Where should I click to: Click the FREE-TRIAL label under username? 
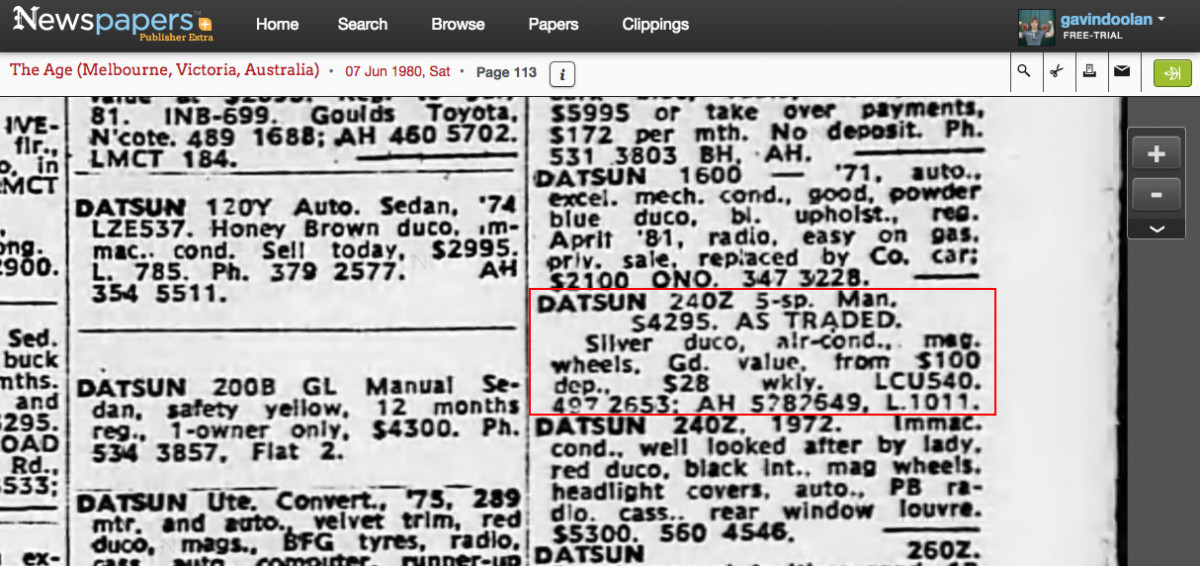click(1092, 36)
